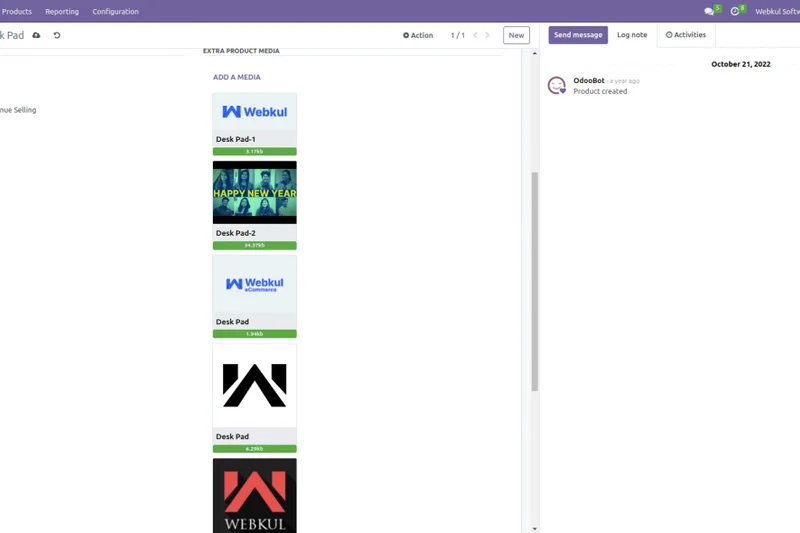Click the OdooBot author name

(589, 81)
